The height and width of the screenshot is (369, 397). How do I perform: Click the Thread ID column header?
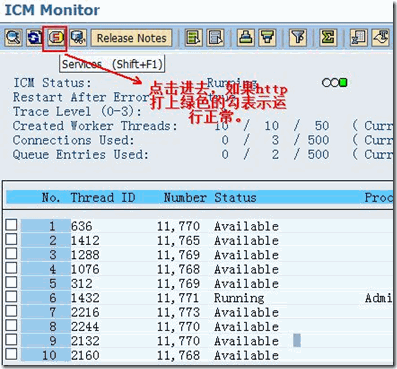pos(103,198)
